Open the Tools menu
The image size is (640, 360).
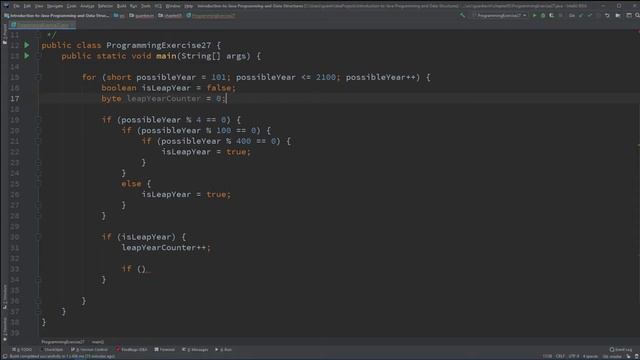point(146,6)
